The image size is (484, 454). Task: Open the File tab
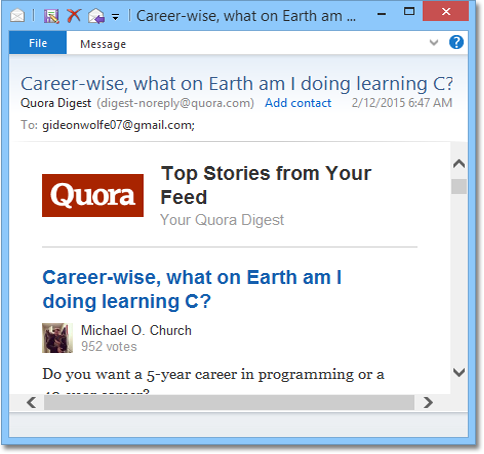click(x=38, y=43)
